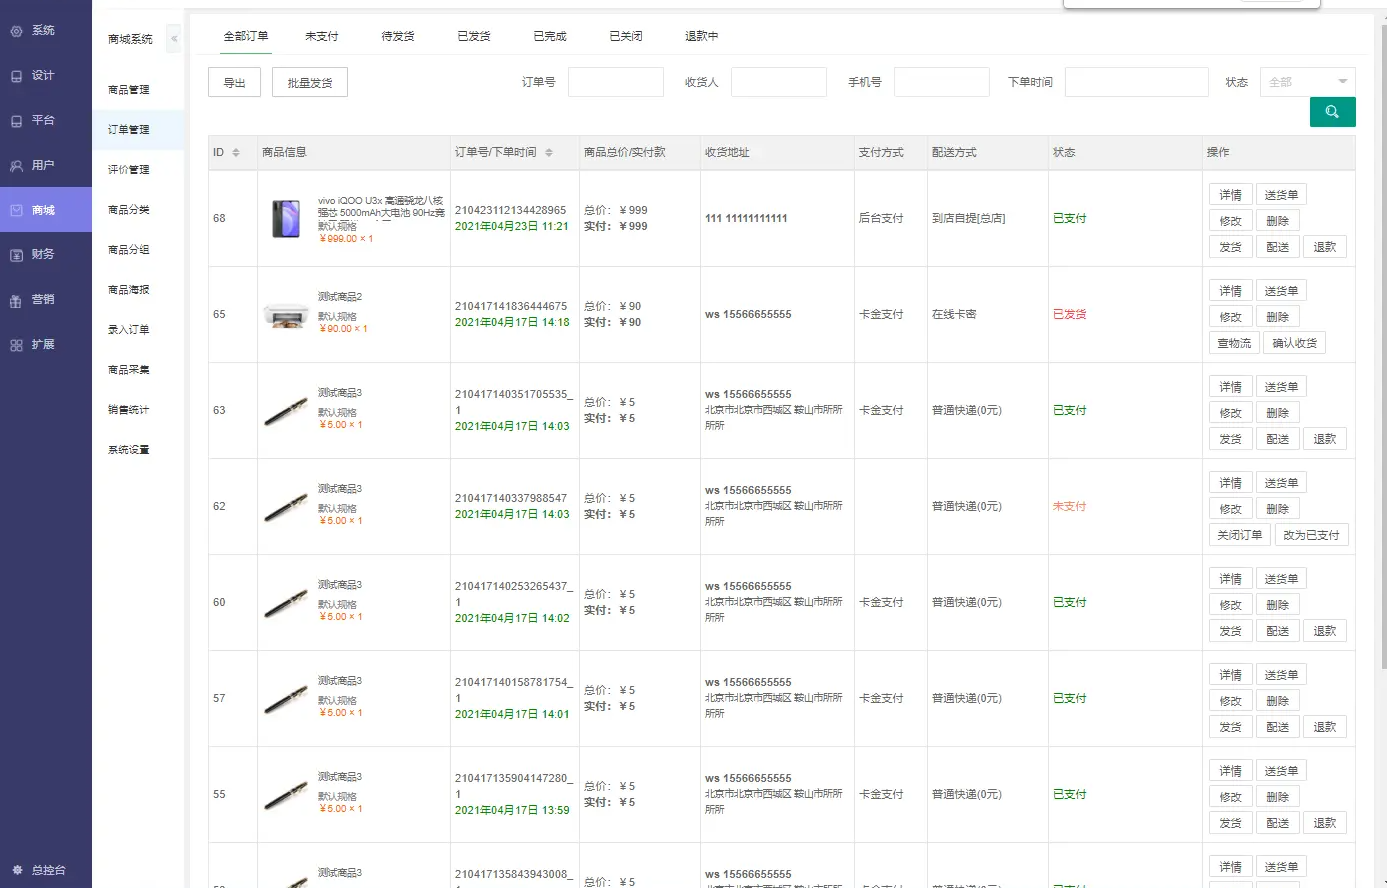Image resolution: width=1387 pixels, height=888 pixels.
Task: Switch to the 退款中 tab
Action: (x=702, y=36)
